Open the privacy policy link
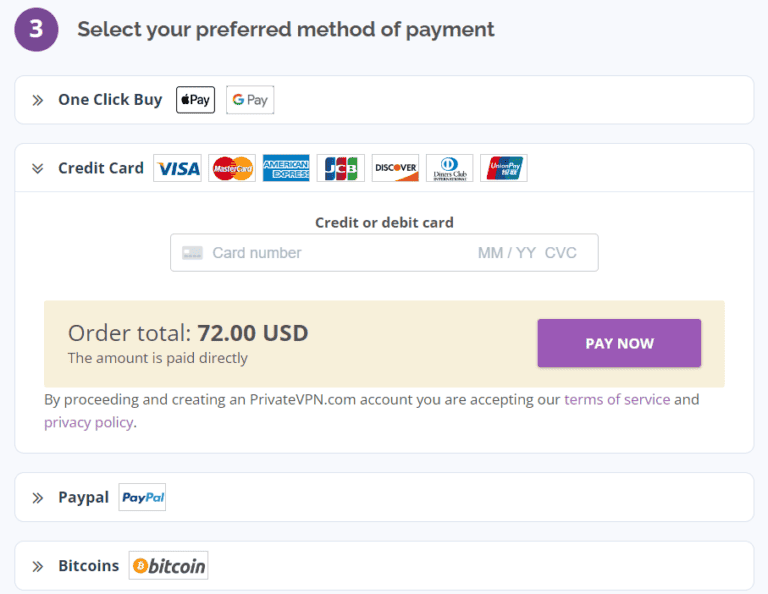768x594 pixels. point(88,422)
